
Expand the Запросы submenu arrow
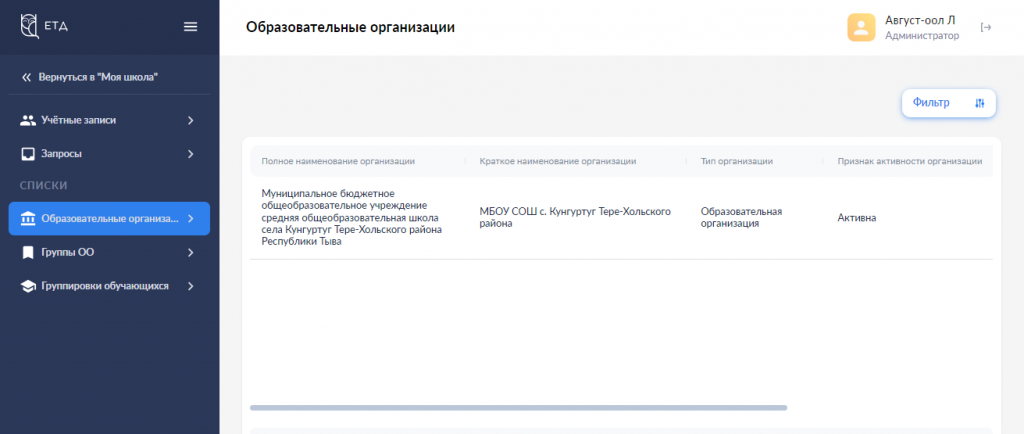pyautogui.click(x=190, y=154)
